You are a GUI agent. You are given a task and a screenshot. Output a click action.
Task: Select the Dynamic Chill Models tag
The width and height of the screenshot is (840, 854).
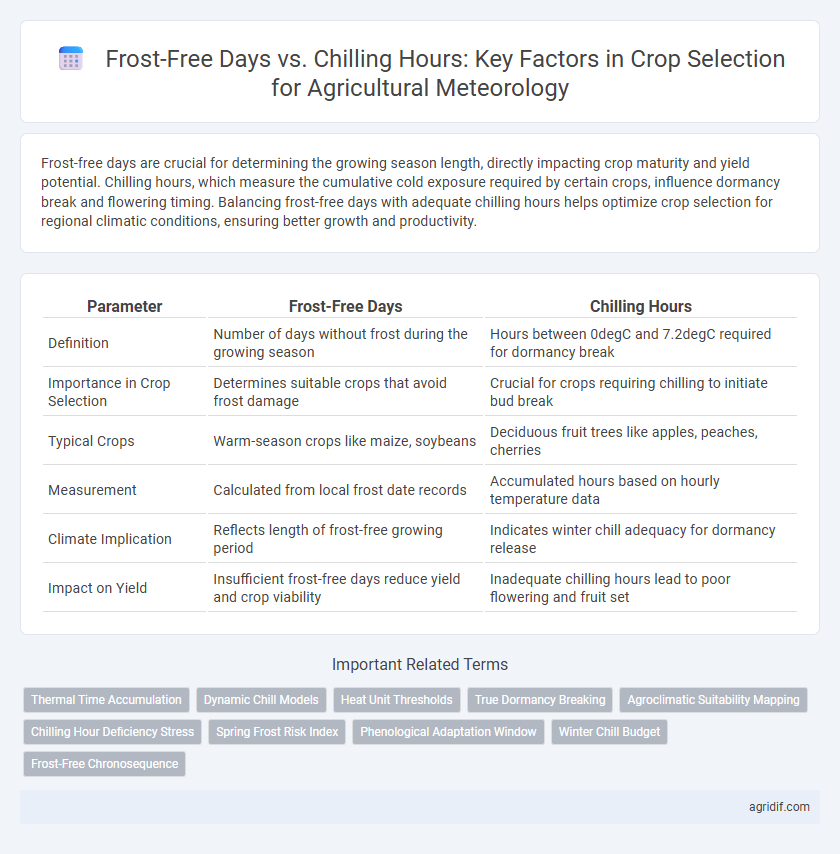[x=261, y=700]
